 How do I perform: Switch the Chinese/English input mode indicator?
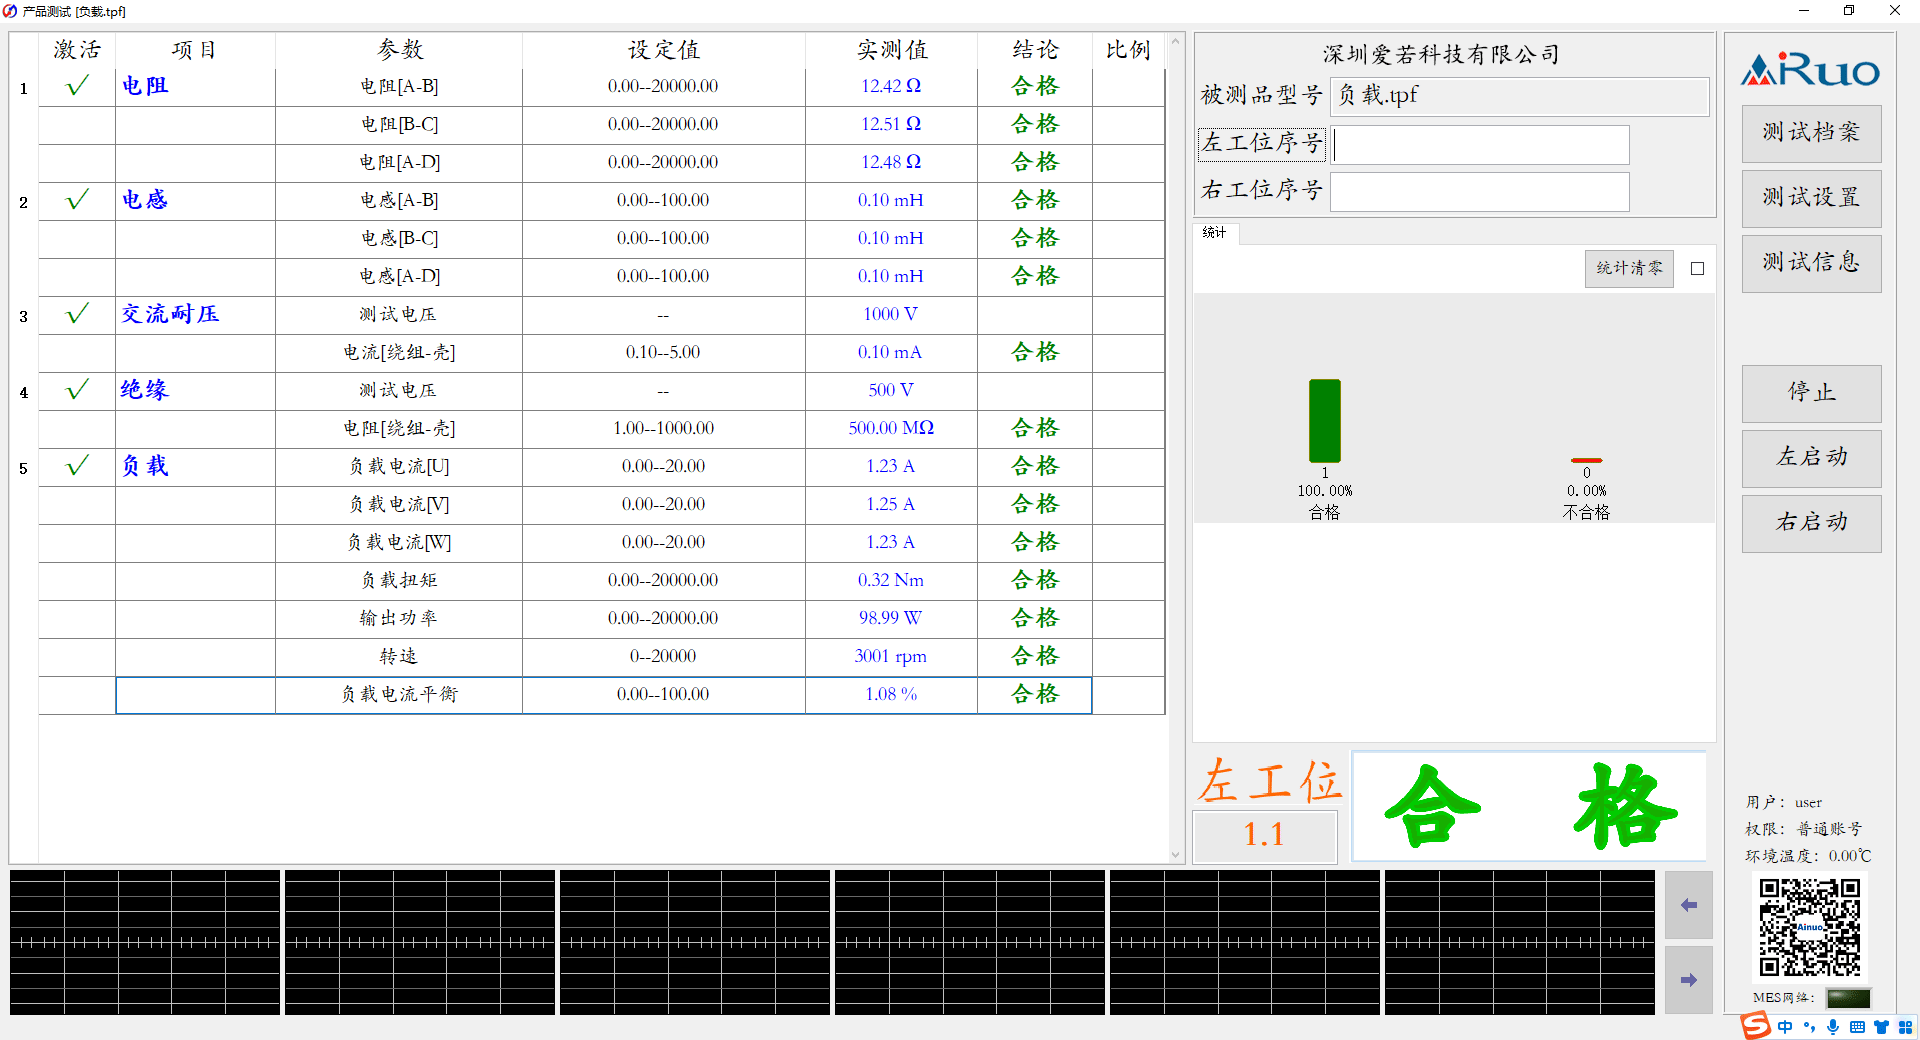click(1785, 1027)
